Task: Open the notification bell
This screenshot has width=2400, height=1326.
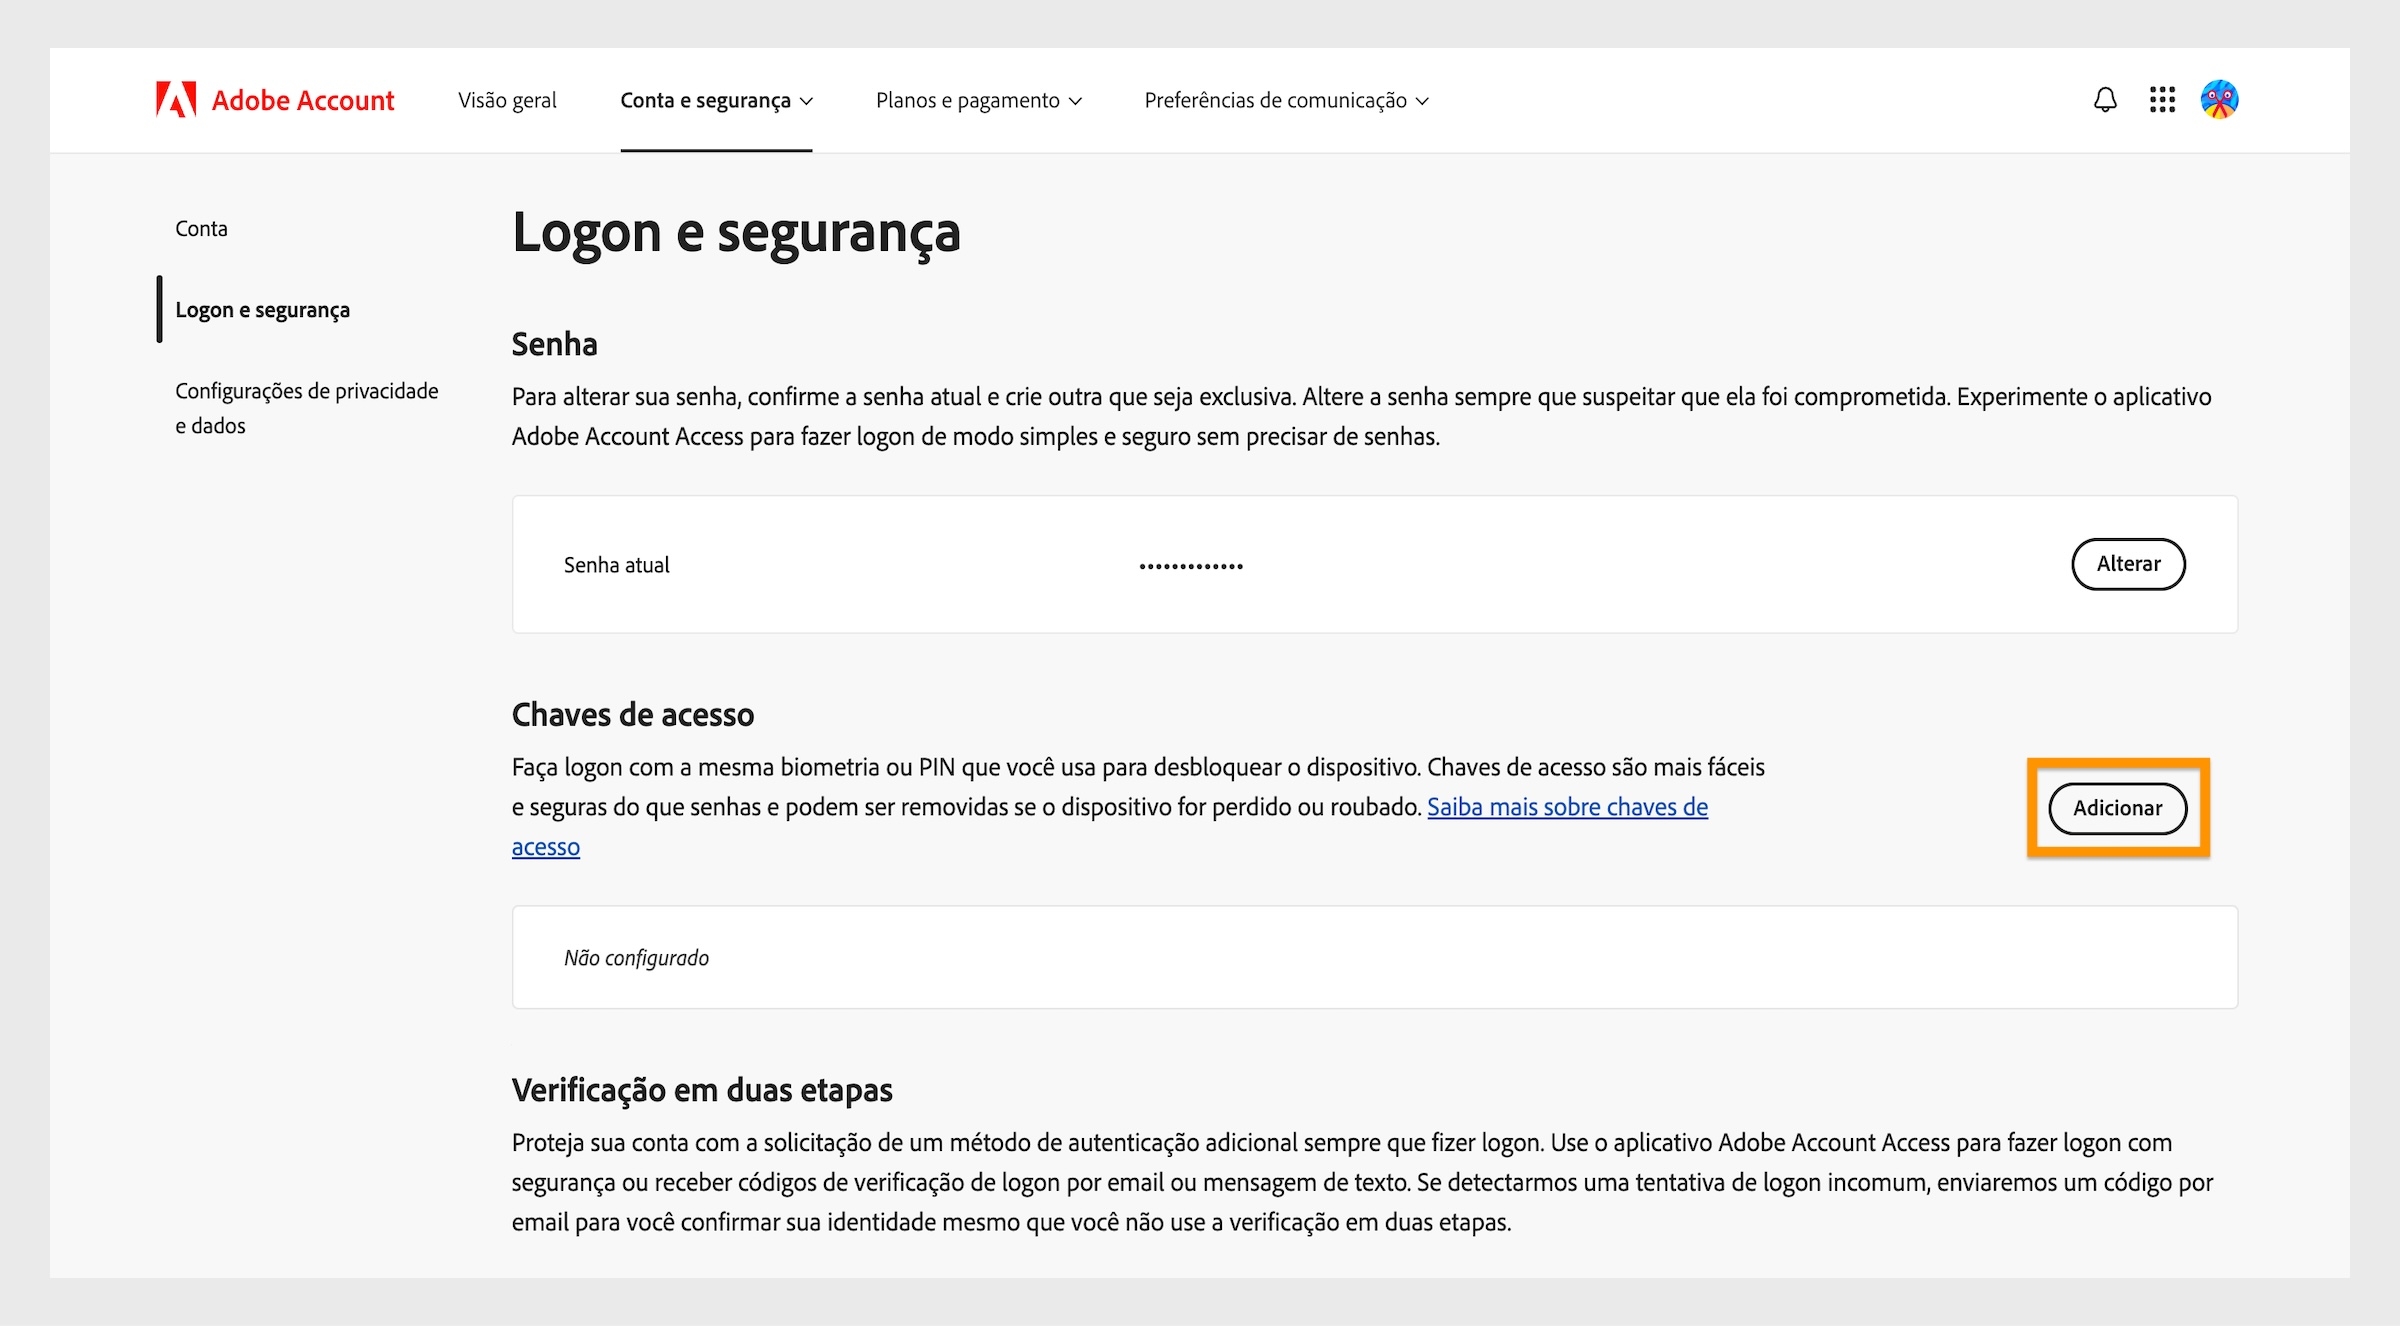Action: point(2104,100)
